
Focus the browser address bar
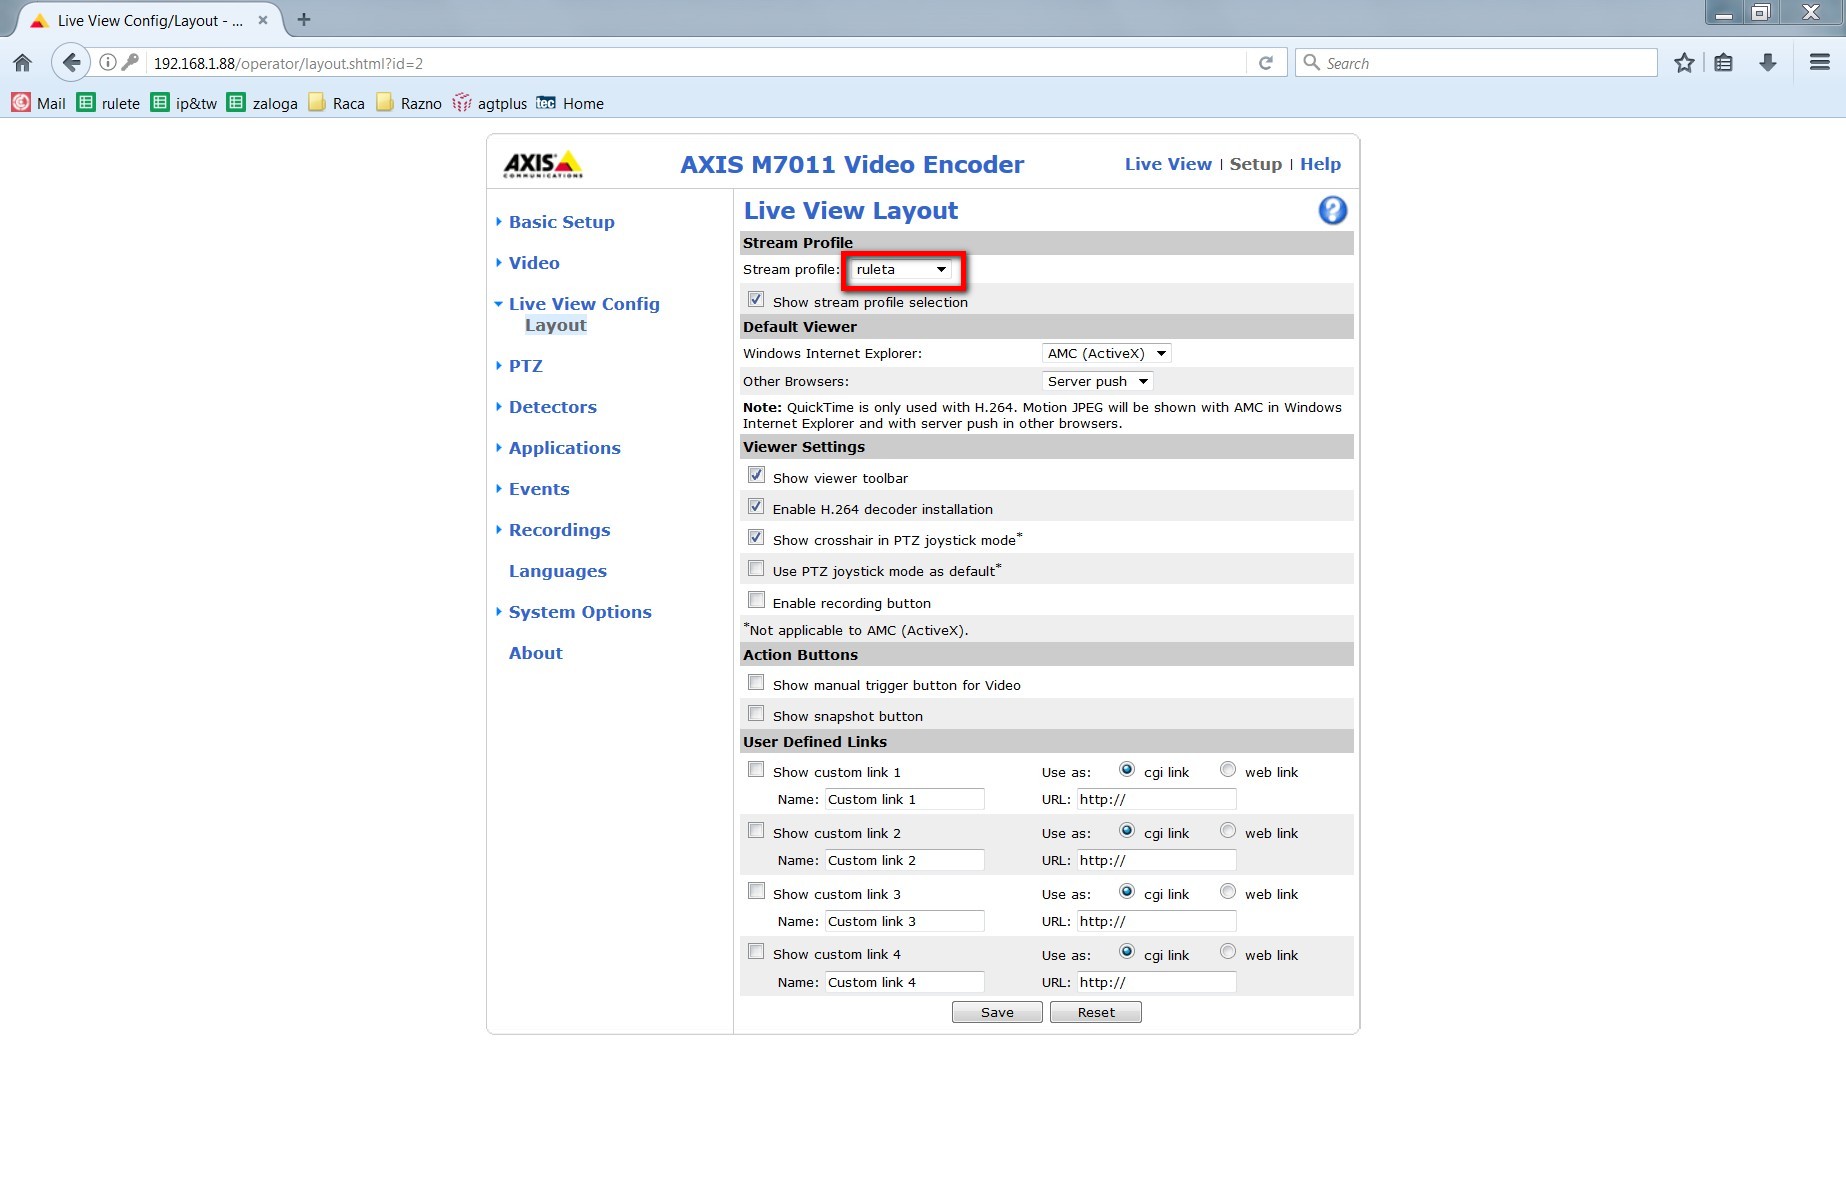[x=695, y=63]
